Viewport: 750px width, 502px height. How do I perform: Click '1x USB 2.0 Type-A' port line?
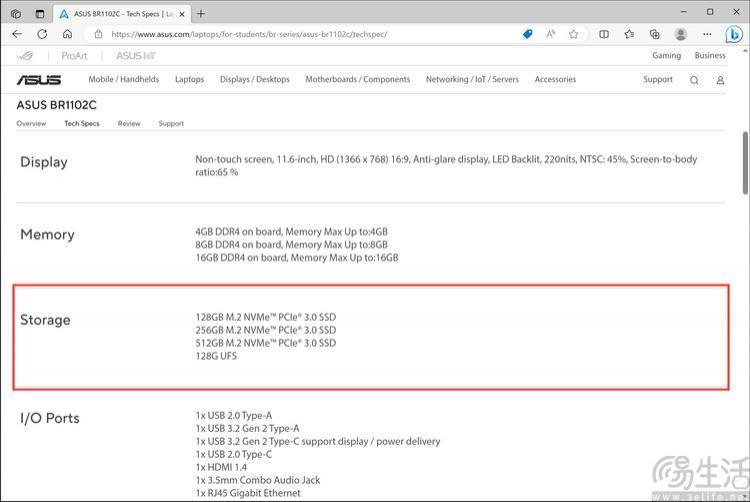click(x=233, y=415)
